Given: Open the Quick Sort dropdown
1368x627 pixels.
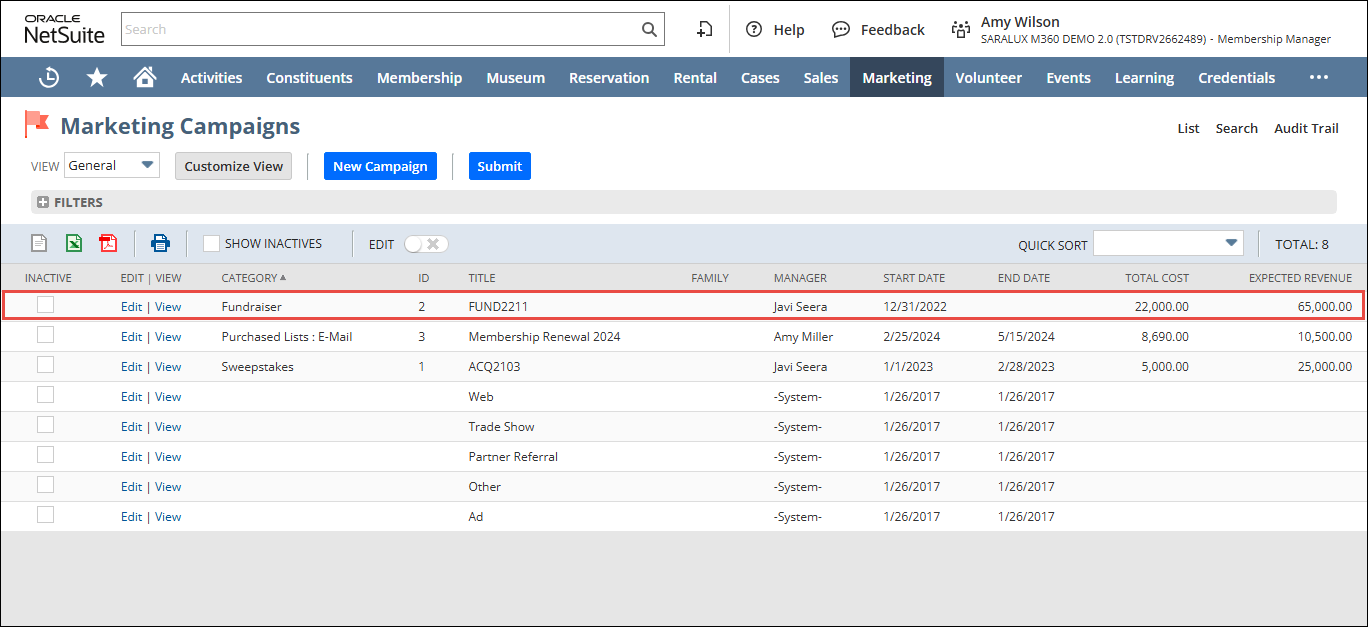Looking at the screenshot, I should pos(1167,244).
